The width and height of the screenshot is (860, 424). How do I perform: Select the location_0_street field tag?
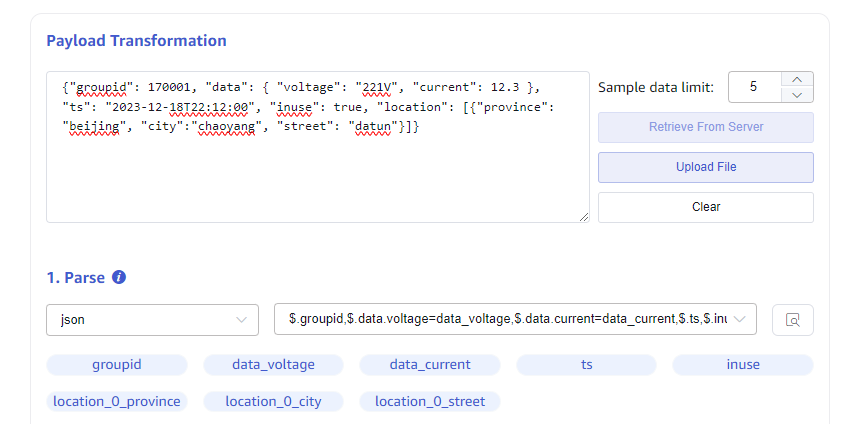[x=429, y=401]
